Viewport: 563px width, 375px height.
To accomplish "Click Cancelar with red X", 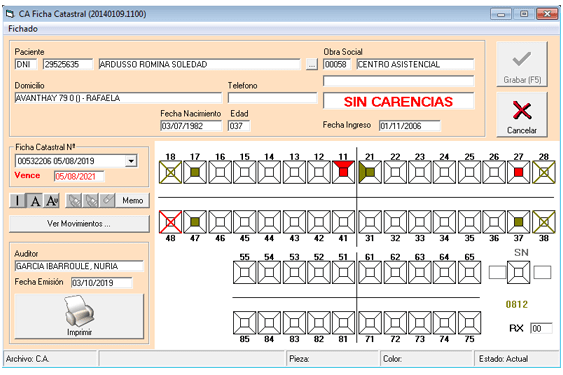I will click(522, 115).
